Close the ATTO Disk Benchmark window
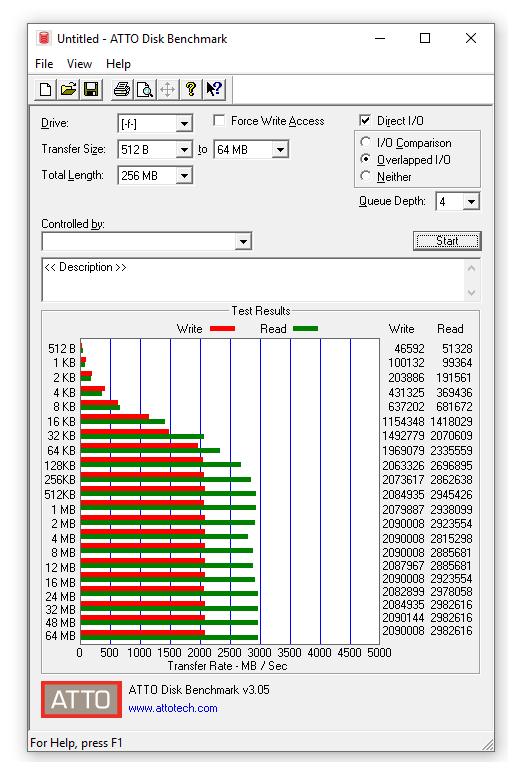Screen dimensions: 508x762 pos(471,38)
